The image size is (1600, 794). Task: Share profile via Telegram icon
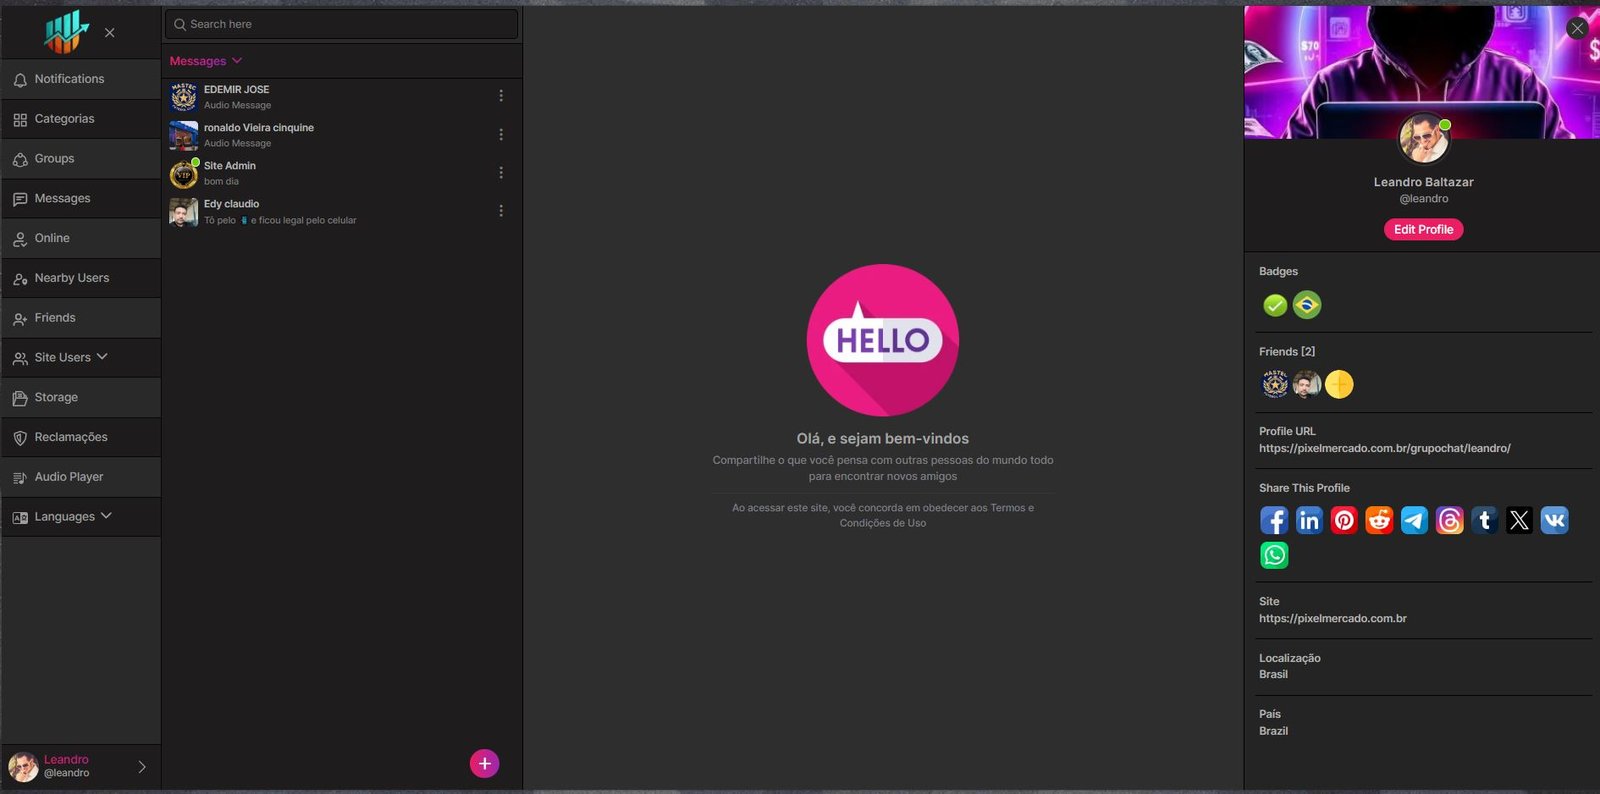[1414, 520]
